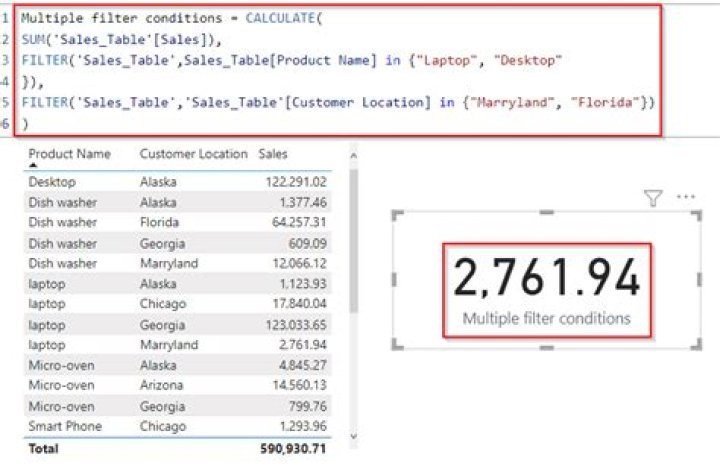Click the "Desktop" string in the formula

point(528,61)
